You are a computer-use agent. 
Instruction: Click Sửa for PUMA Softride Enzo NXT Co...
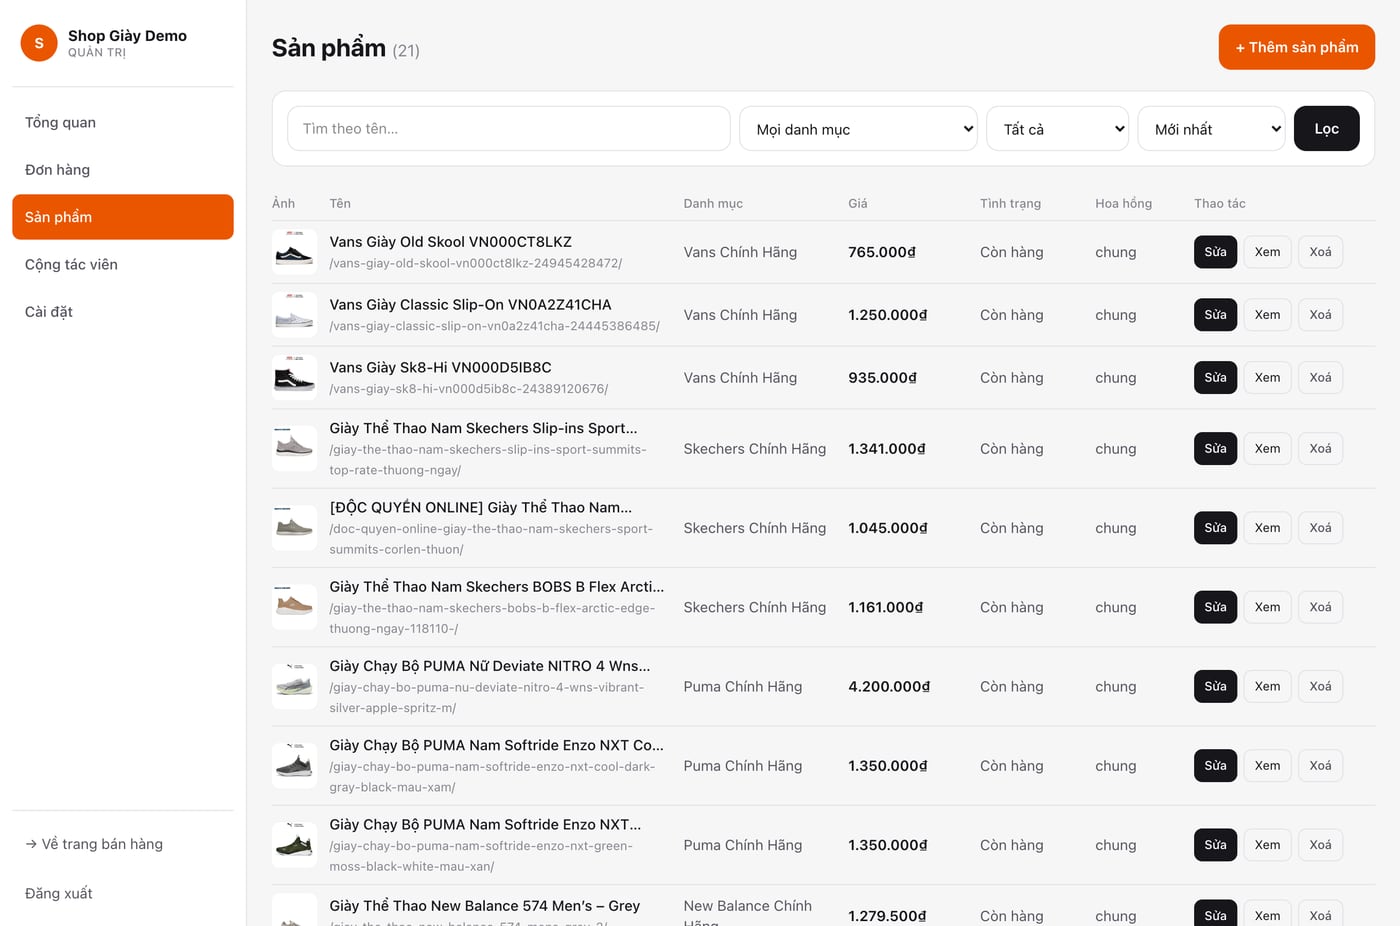pyautogui.click(x=1215, y=766)
